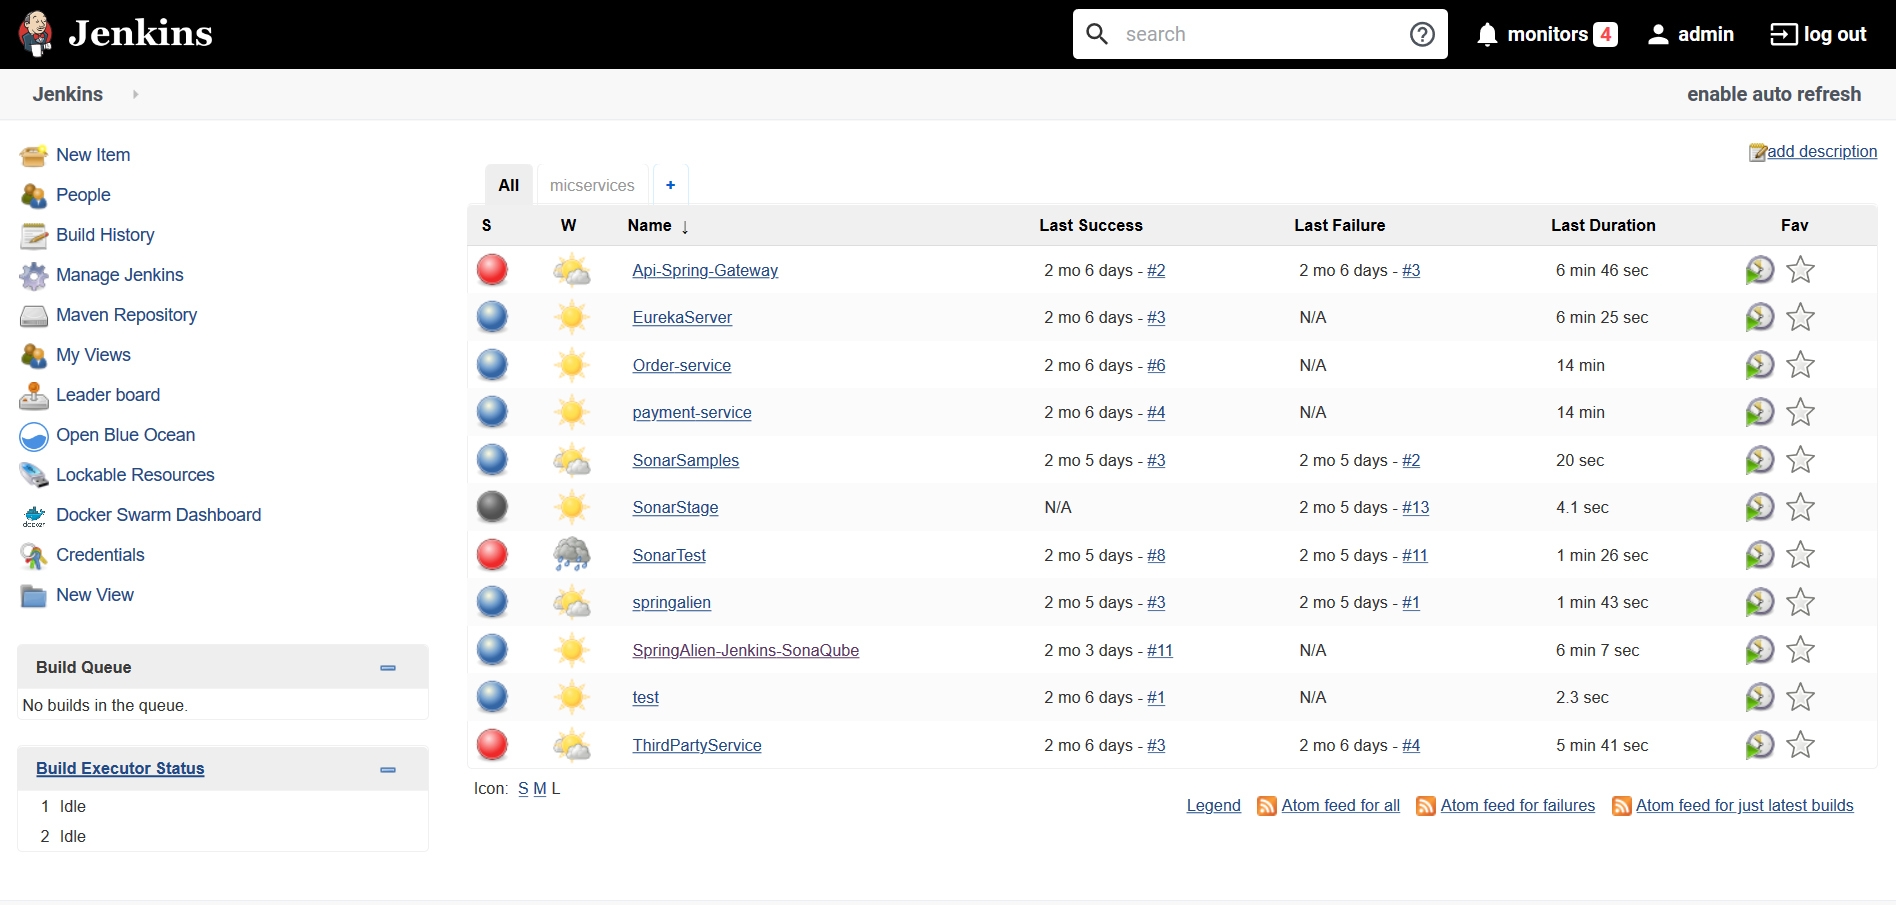Toggle favorite star for ThirdPartyService
Viewport: 1896px width, 905px height.
pyautogui.click(x=1801, y=744)
